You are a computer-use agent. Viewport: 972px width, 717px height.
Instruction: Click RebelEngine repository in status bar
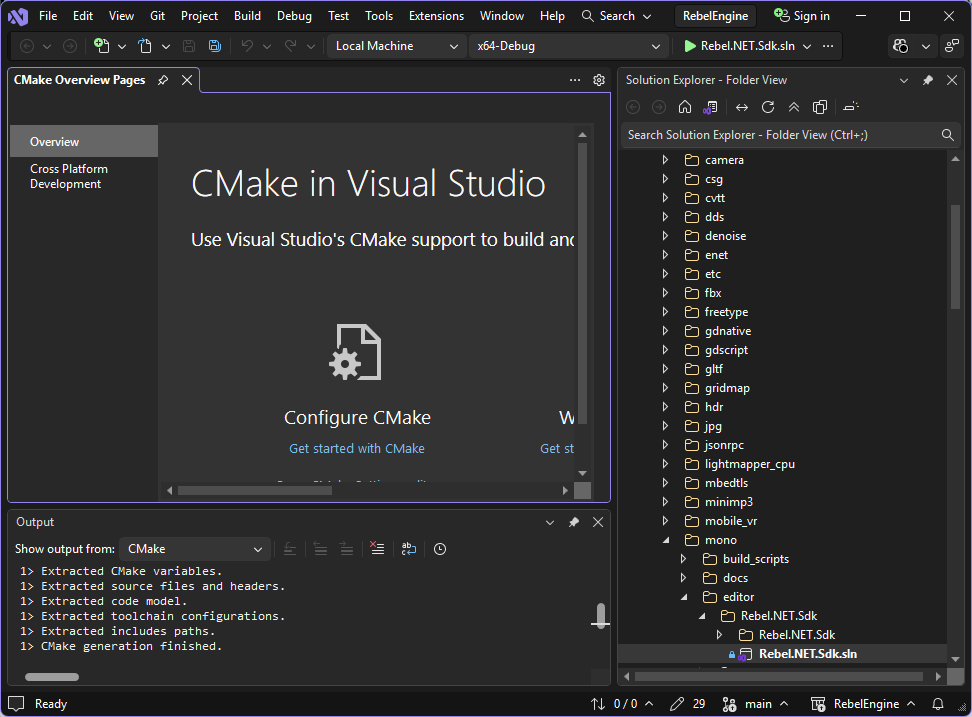[863, 704]
